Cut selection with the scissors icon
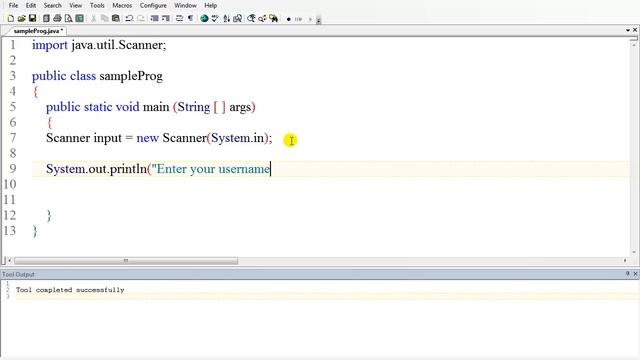Viewport: 640px width, 360px height. click(x=93, y=18)
